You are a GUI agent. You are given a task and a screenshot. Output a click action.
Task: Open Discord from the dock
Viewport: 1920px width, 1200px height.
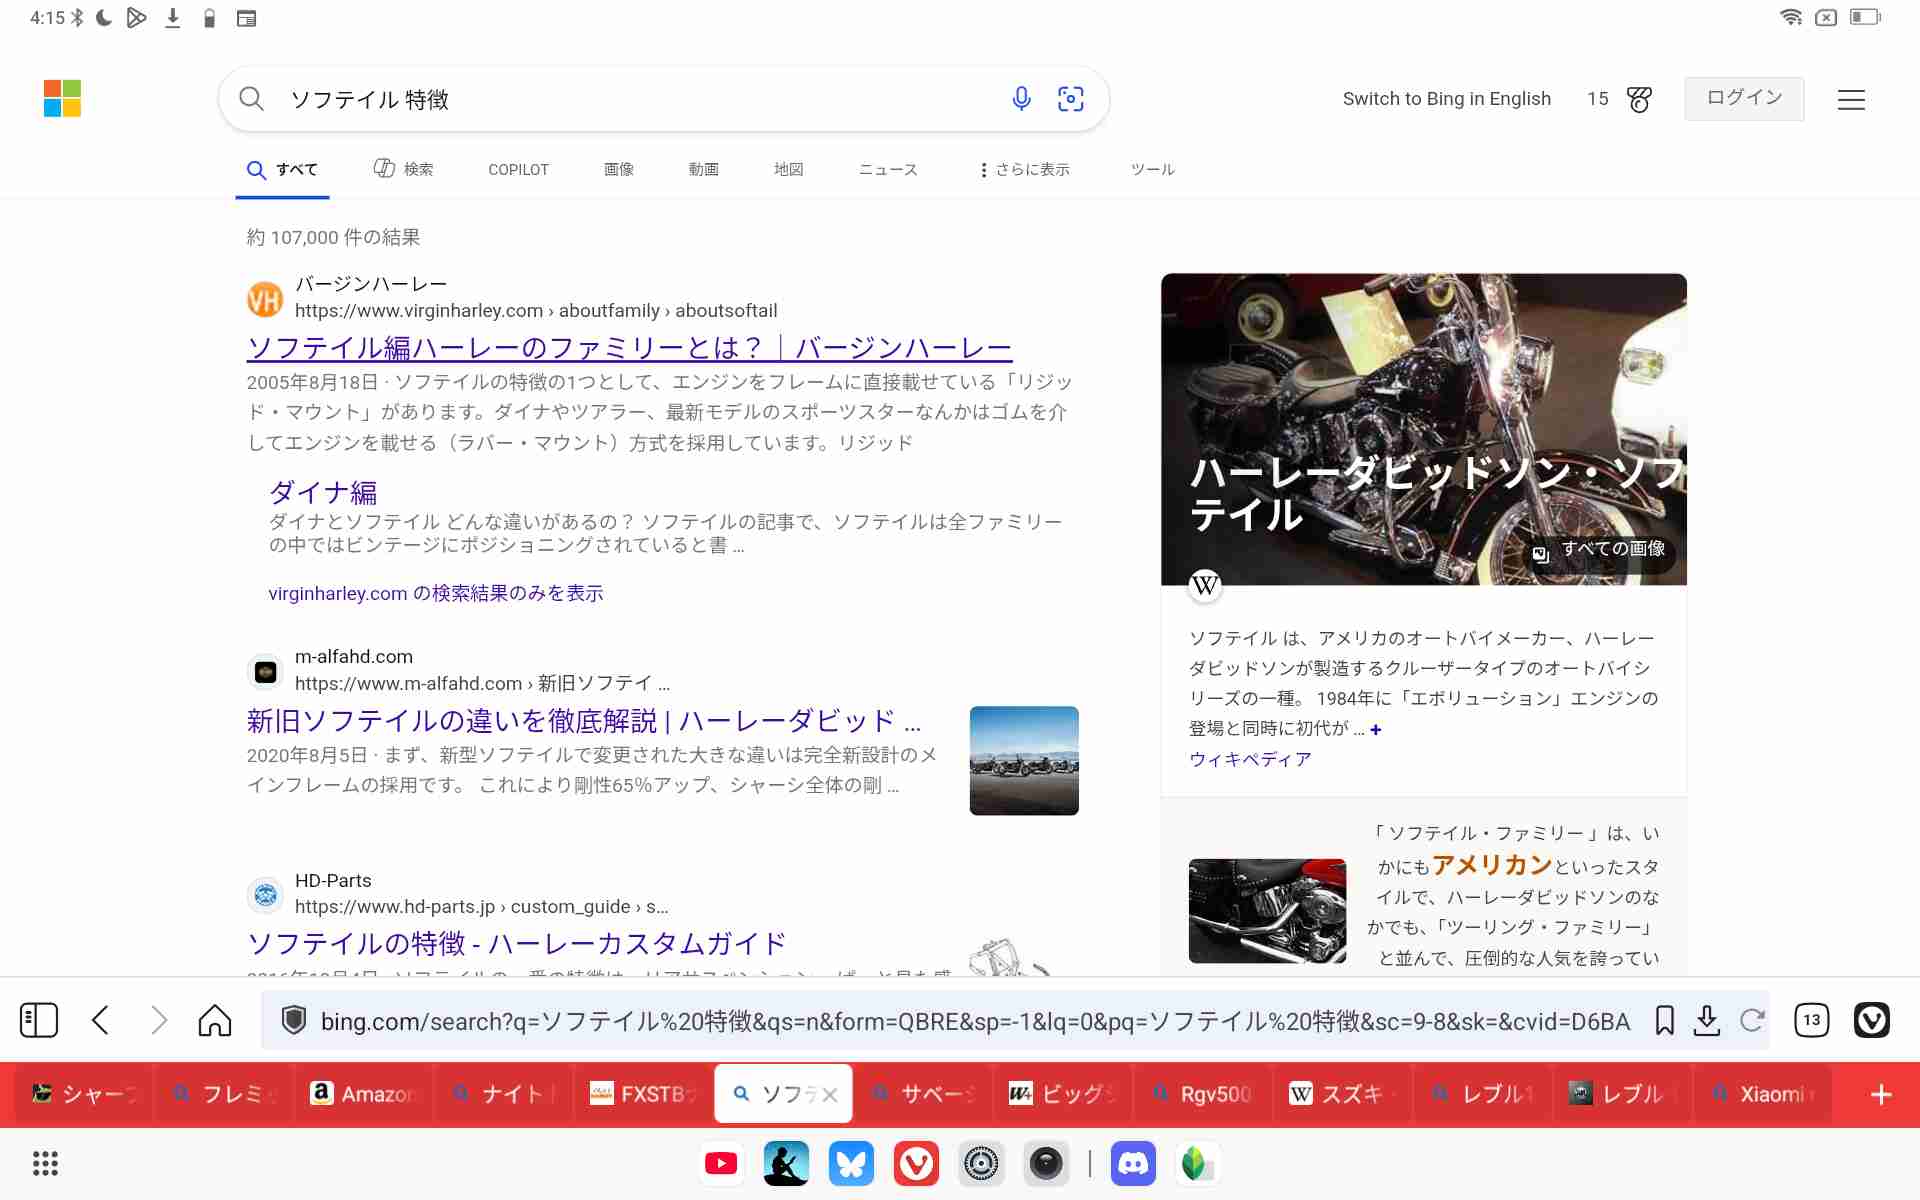click(x=1133, y=1164)
